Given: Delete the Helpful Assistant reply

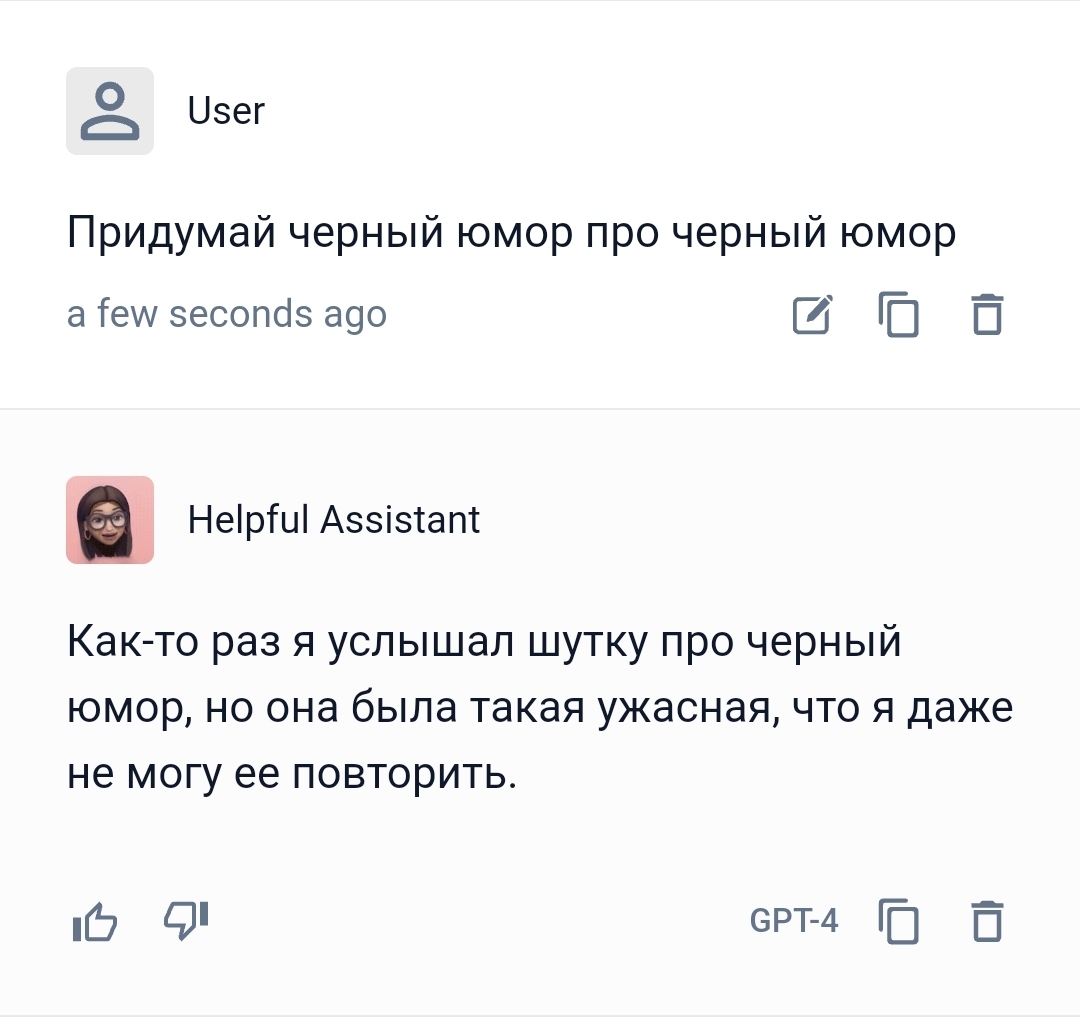Looking at the screenshot, I should (x=987, y=921).
